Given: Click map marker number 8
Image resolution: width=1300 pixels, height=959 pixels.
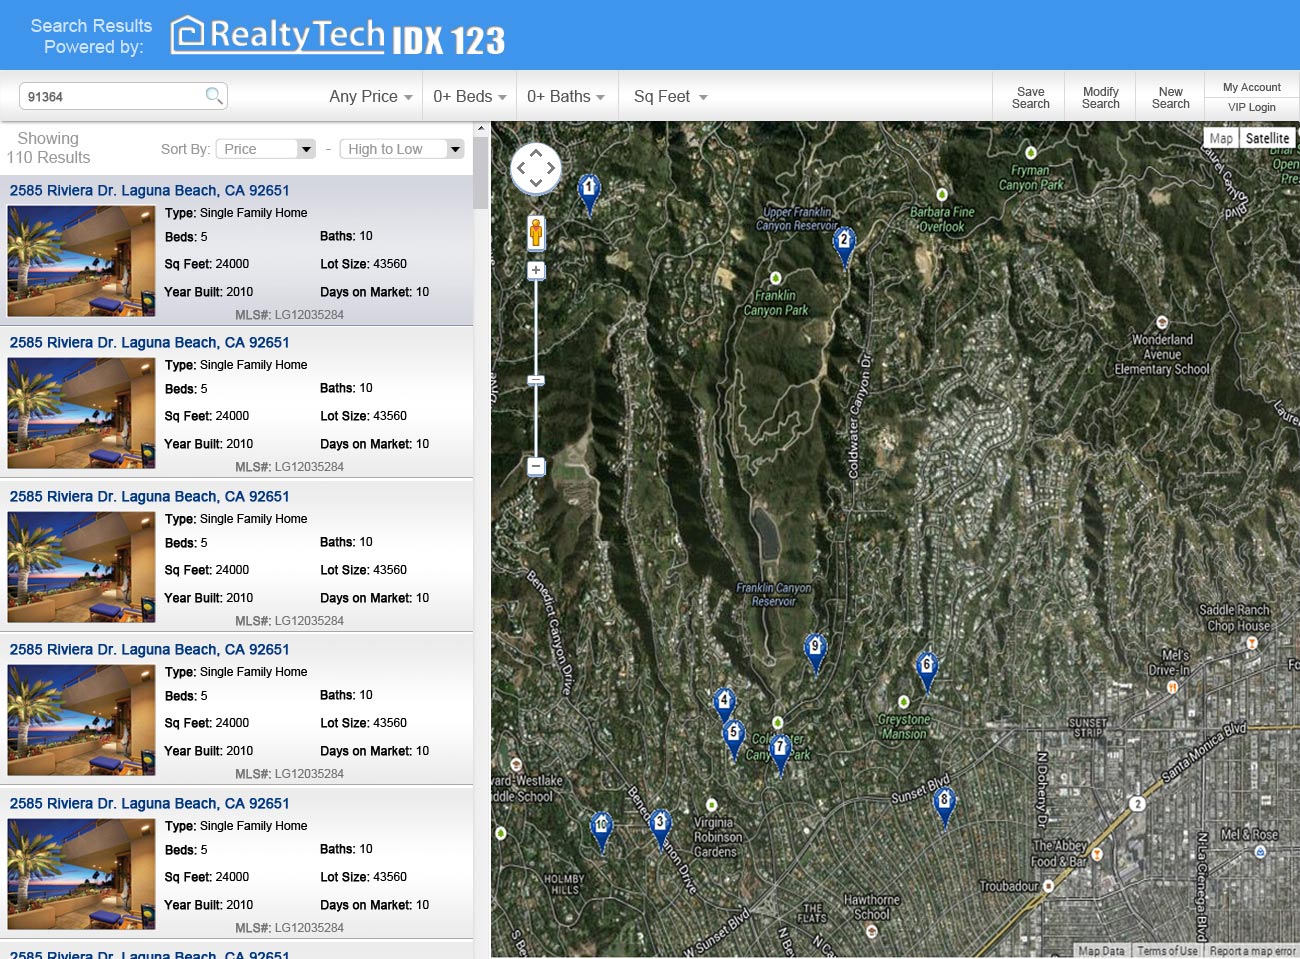Looking at the screenshot, I should [944, 806].
